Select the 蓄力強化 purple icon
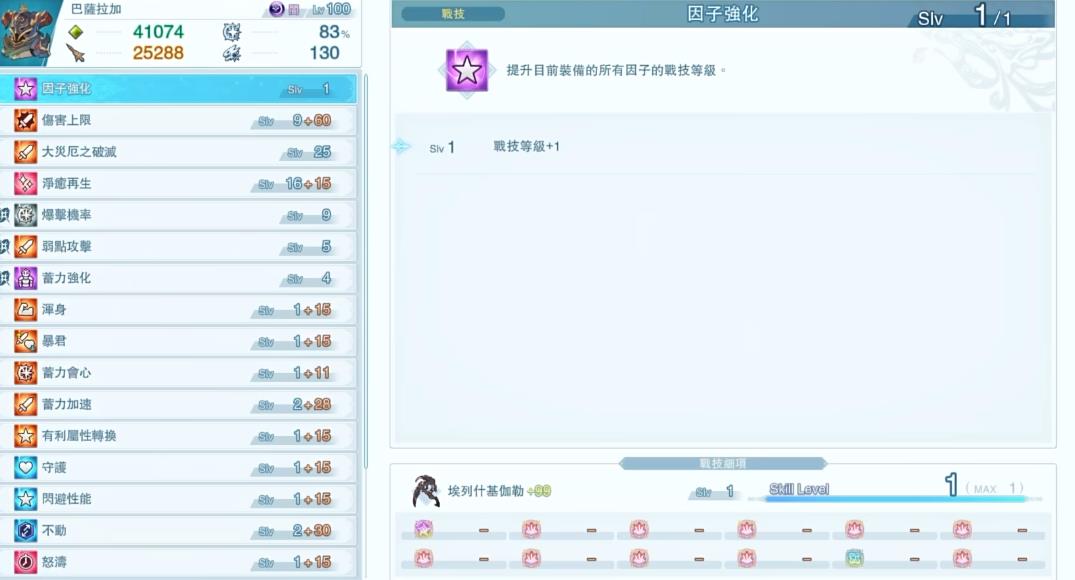This screenshot has height=580, width=1075. coord(25,278)
